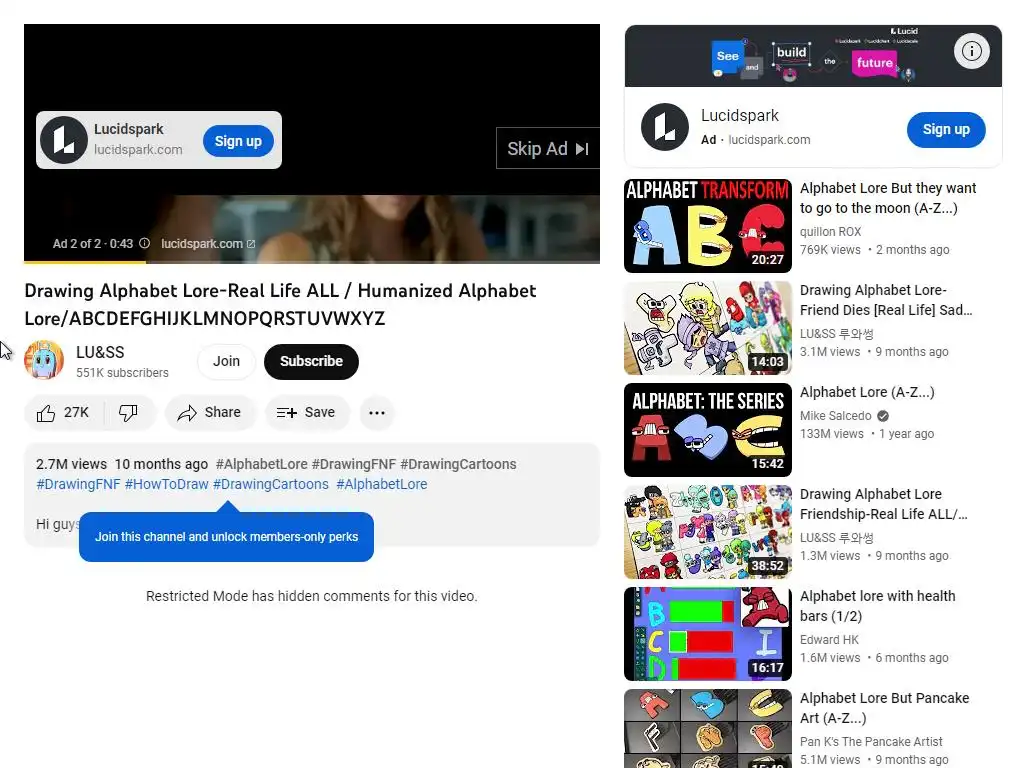The image size is (1024, 768).
Task: Open 'Alphabet Lore But they want to go to the moon'
Action: coord(888,198)
